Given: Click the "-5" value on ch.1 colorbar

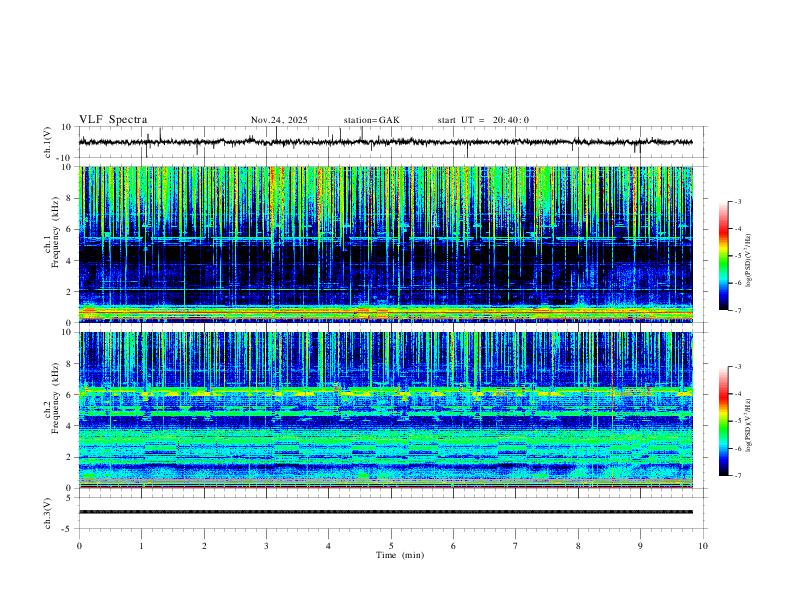Looking at the screenshot, I should (737, 256).
